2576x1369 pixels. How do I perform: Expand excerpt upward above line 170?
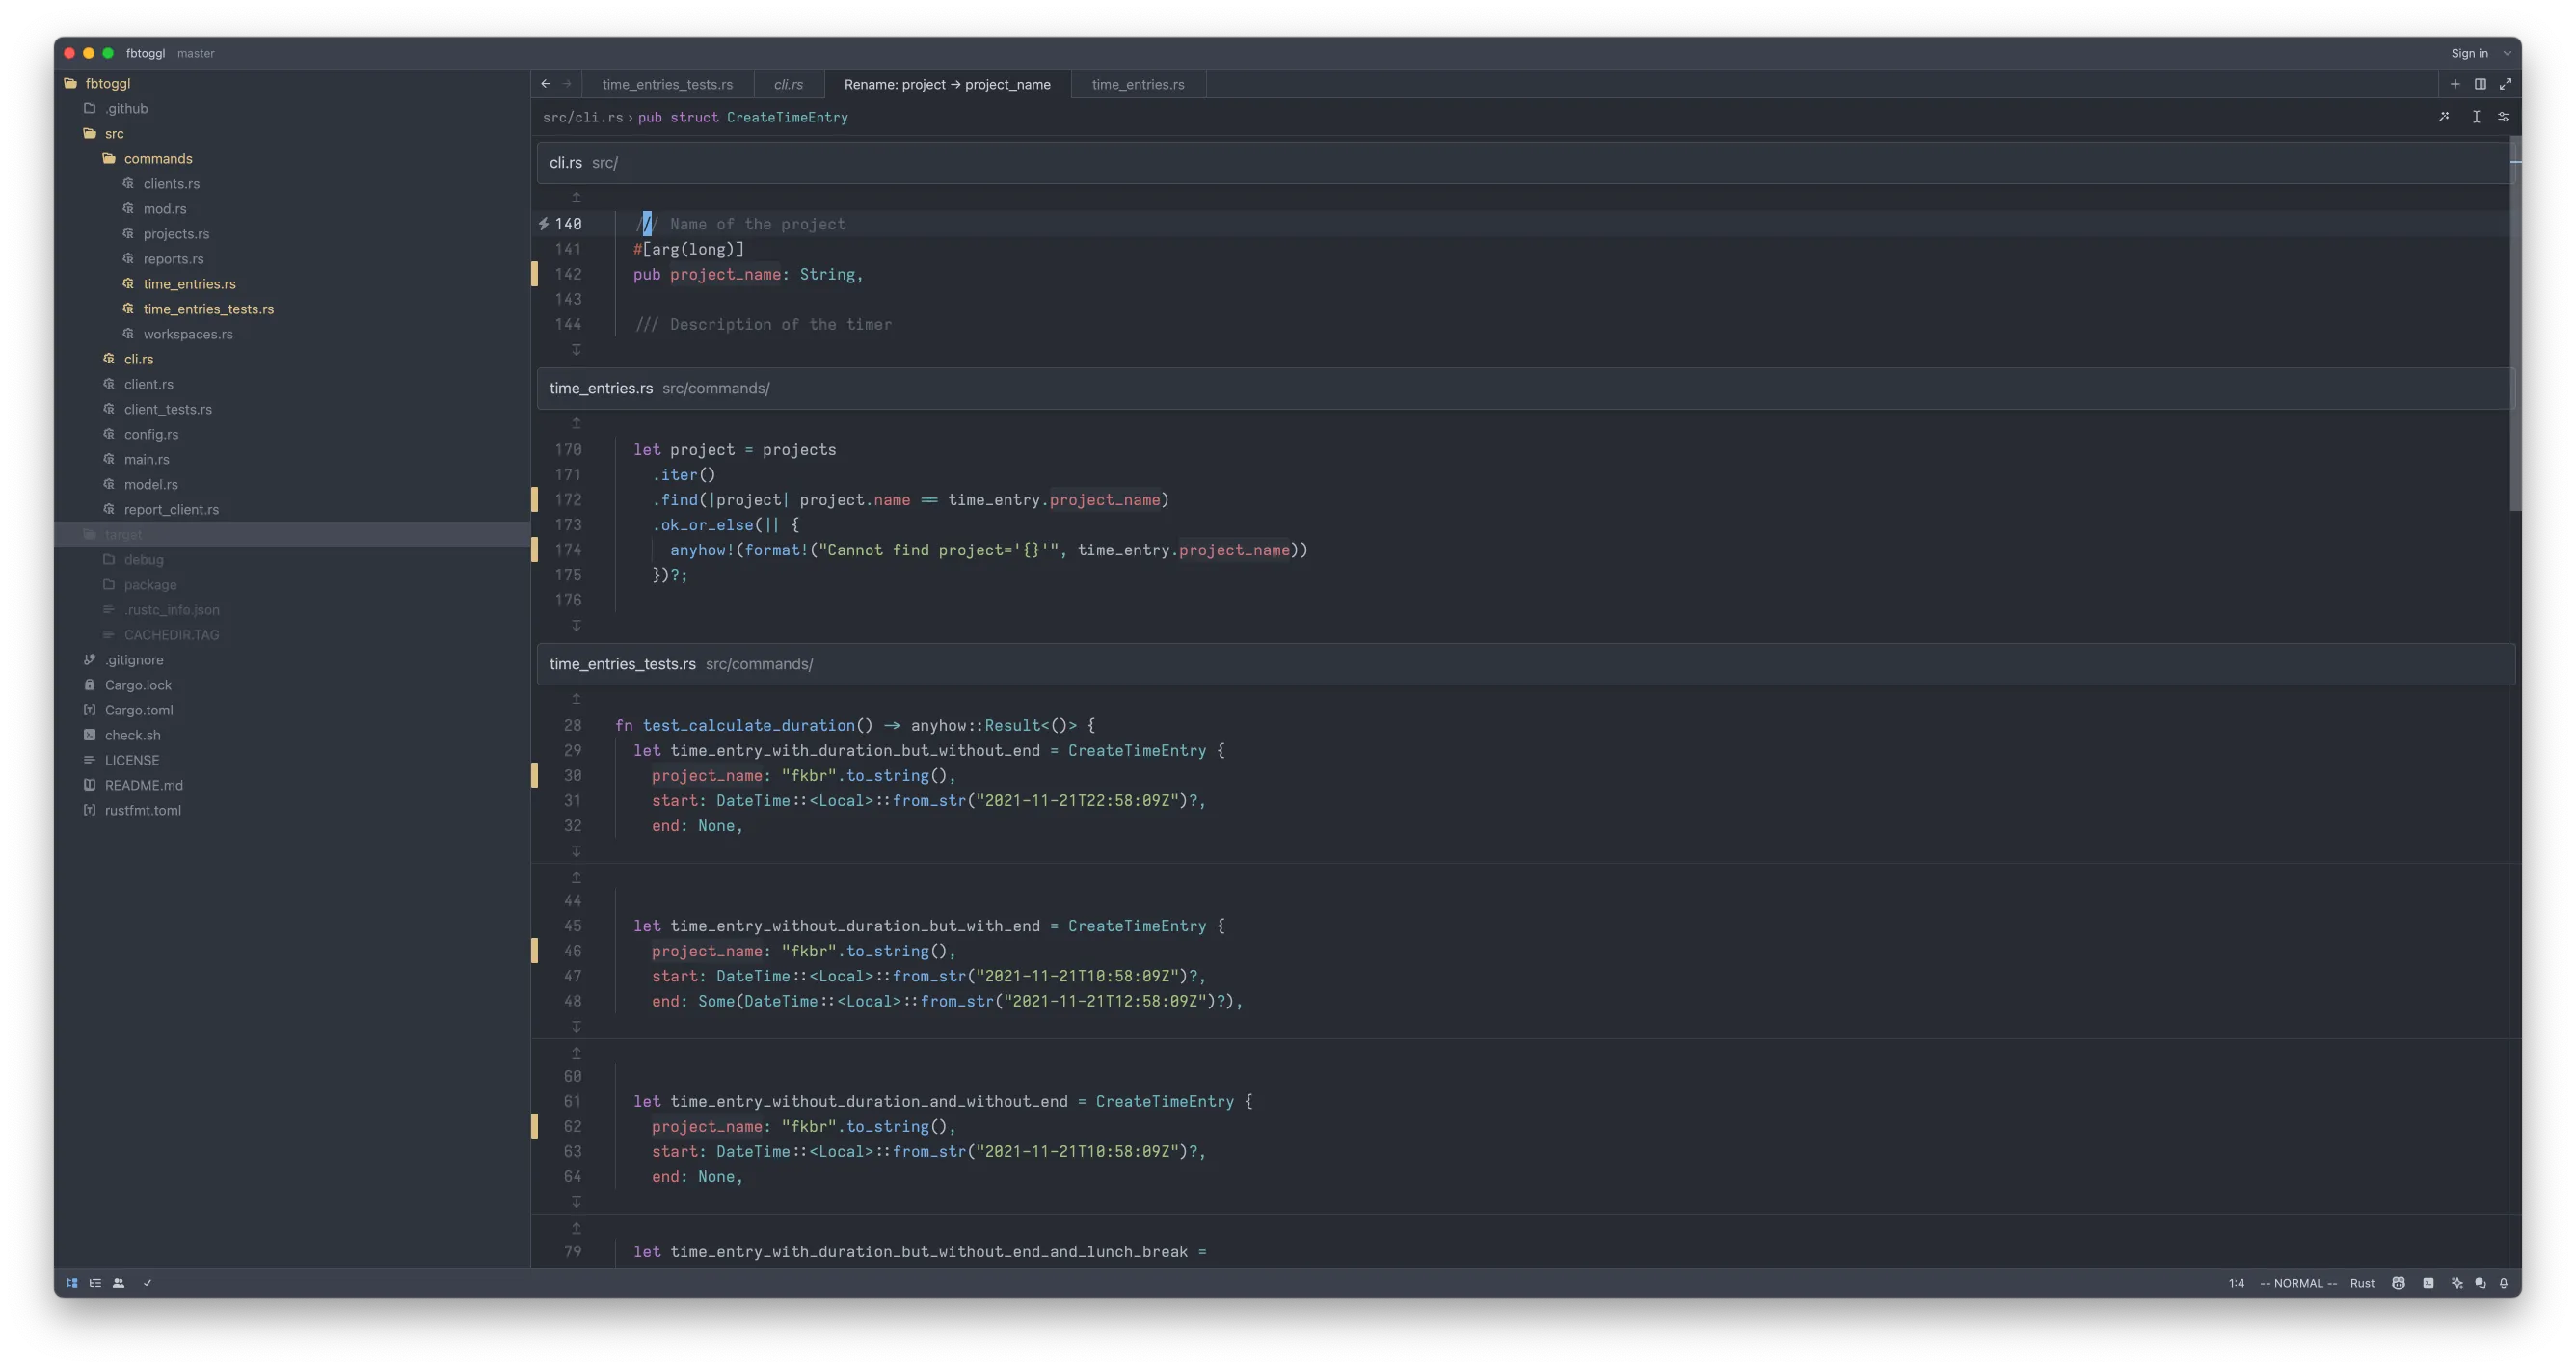coord(576,424)
